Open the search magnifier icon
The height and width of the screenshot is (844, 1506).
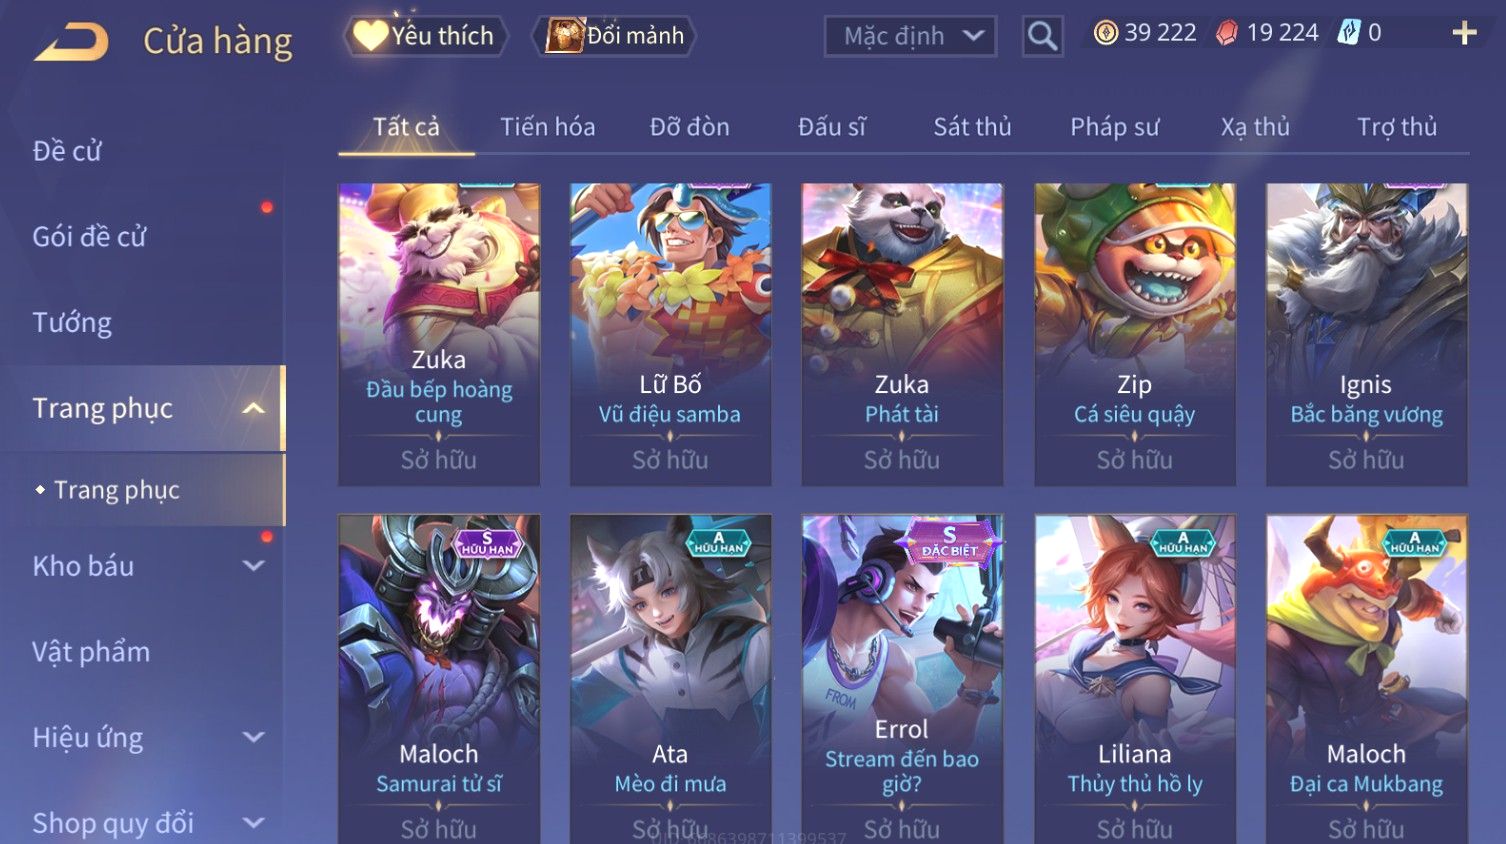(x=1042, y=37)
